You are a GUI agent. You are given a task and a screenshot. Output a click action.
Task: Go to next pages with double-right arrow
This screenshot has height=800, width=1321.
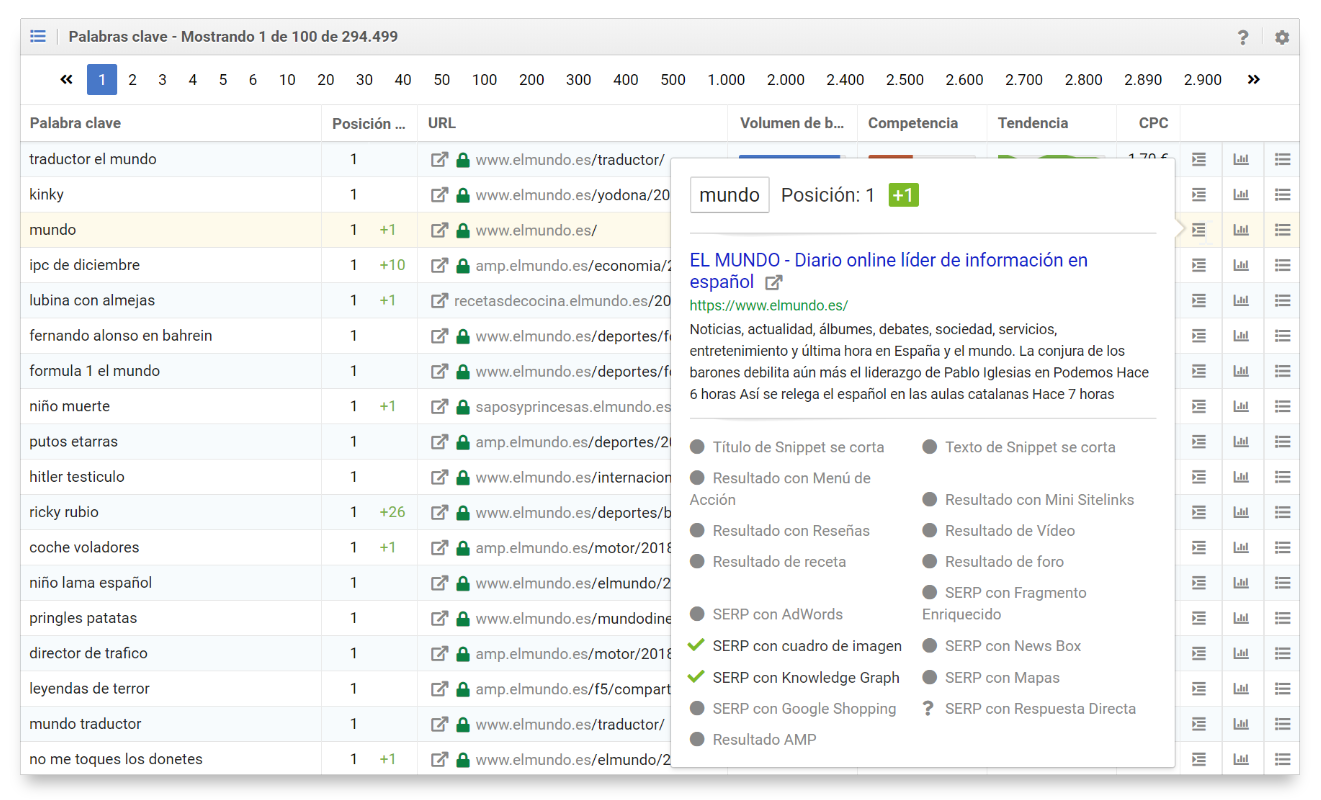1254,80
